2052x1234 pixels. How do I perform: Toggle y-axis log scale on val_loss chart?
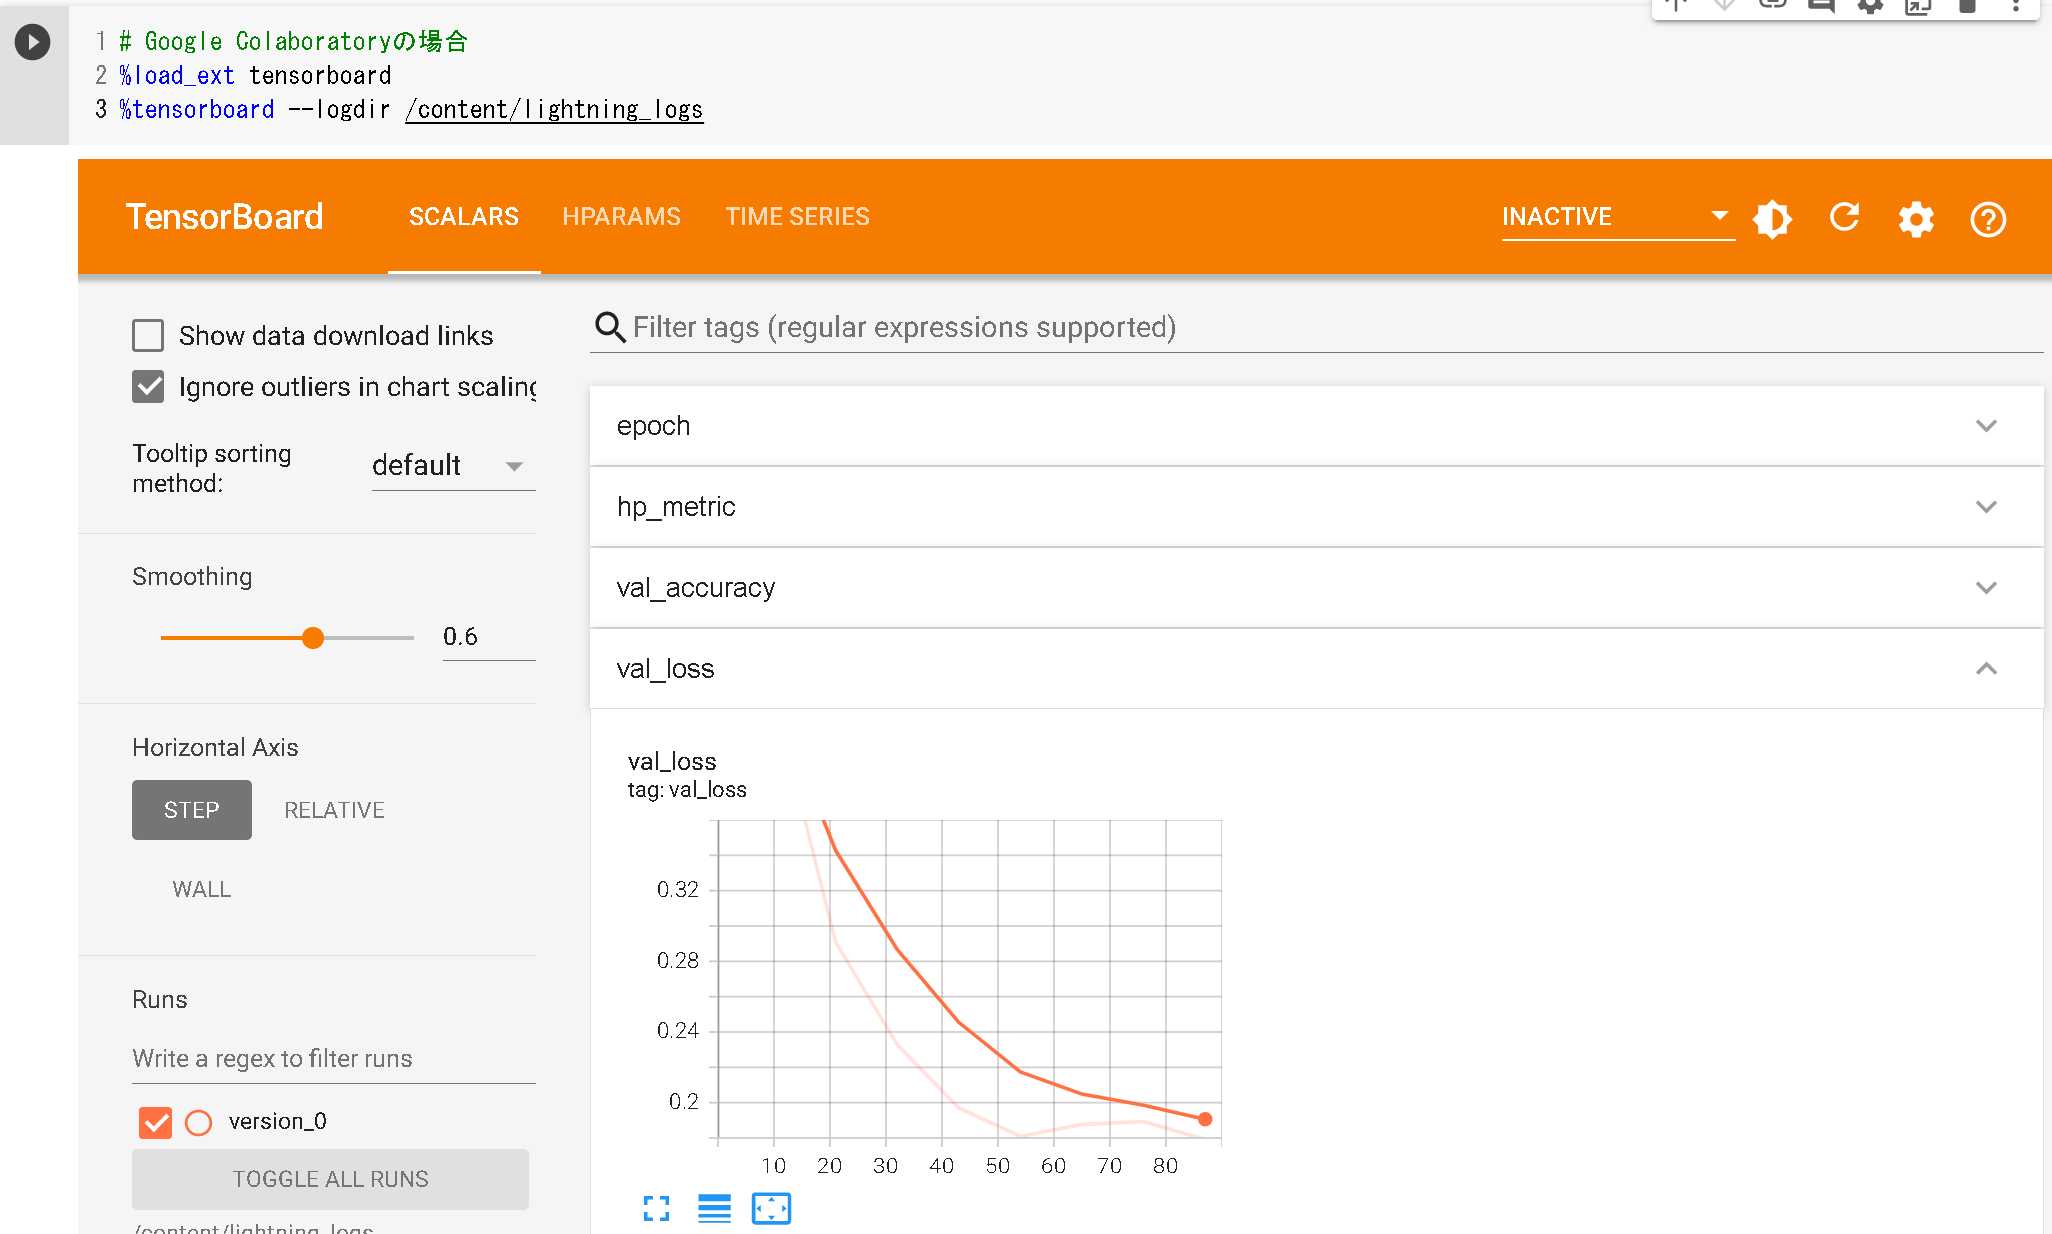point(714,1209)
